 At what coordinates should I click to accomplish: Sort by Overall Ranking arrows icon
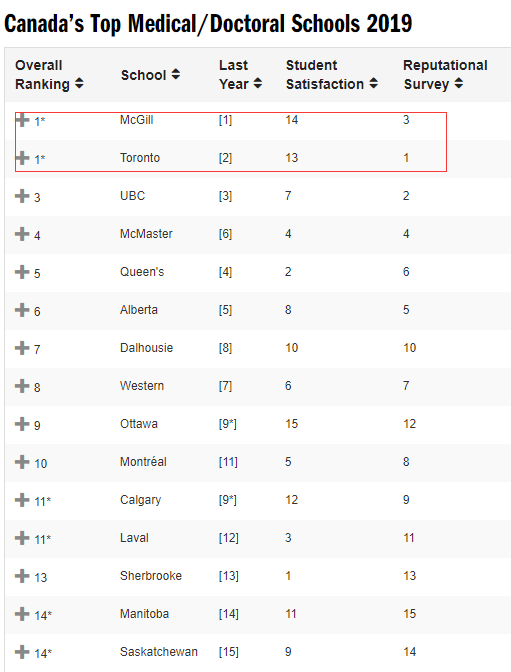tap(79, 83)
